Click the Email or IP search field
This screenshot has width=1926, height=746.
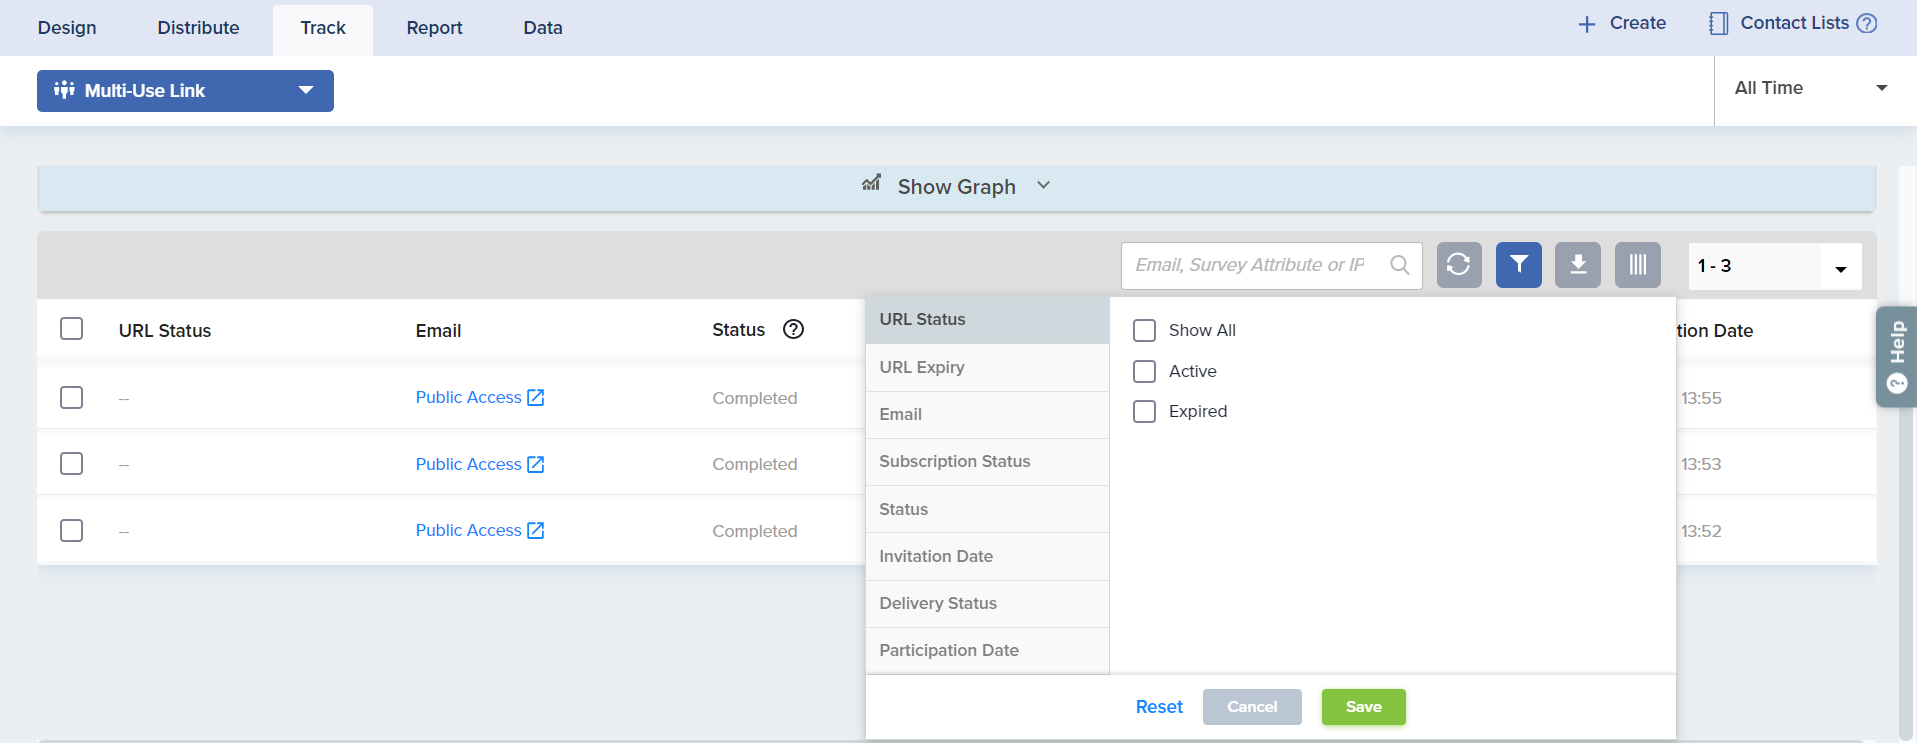pyautogui.click(x=1250, y=265)
